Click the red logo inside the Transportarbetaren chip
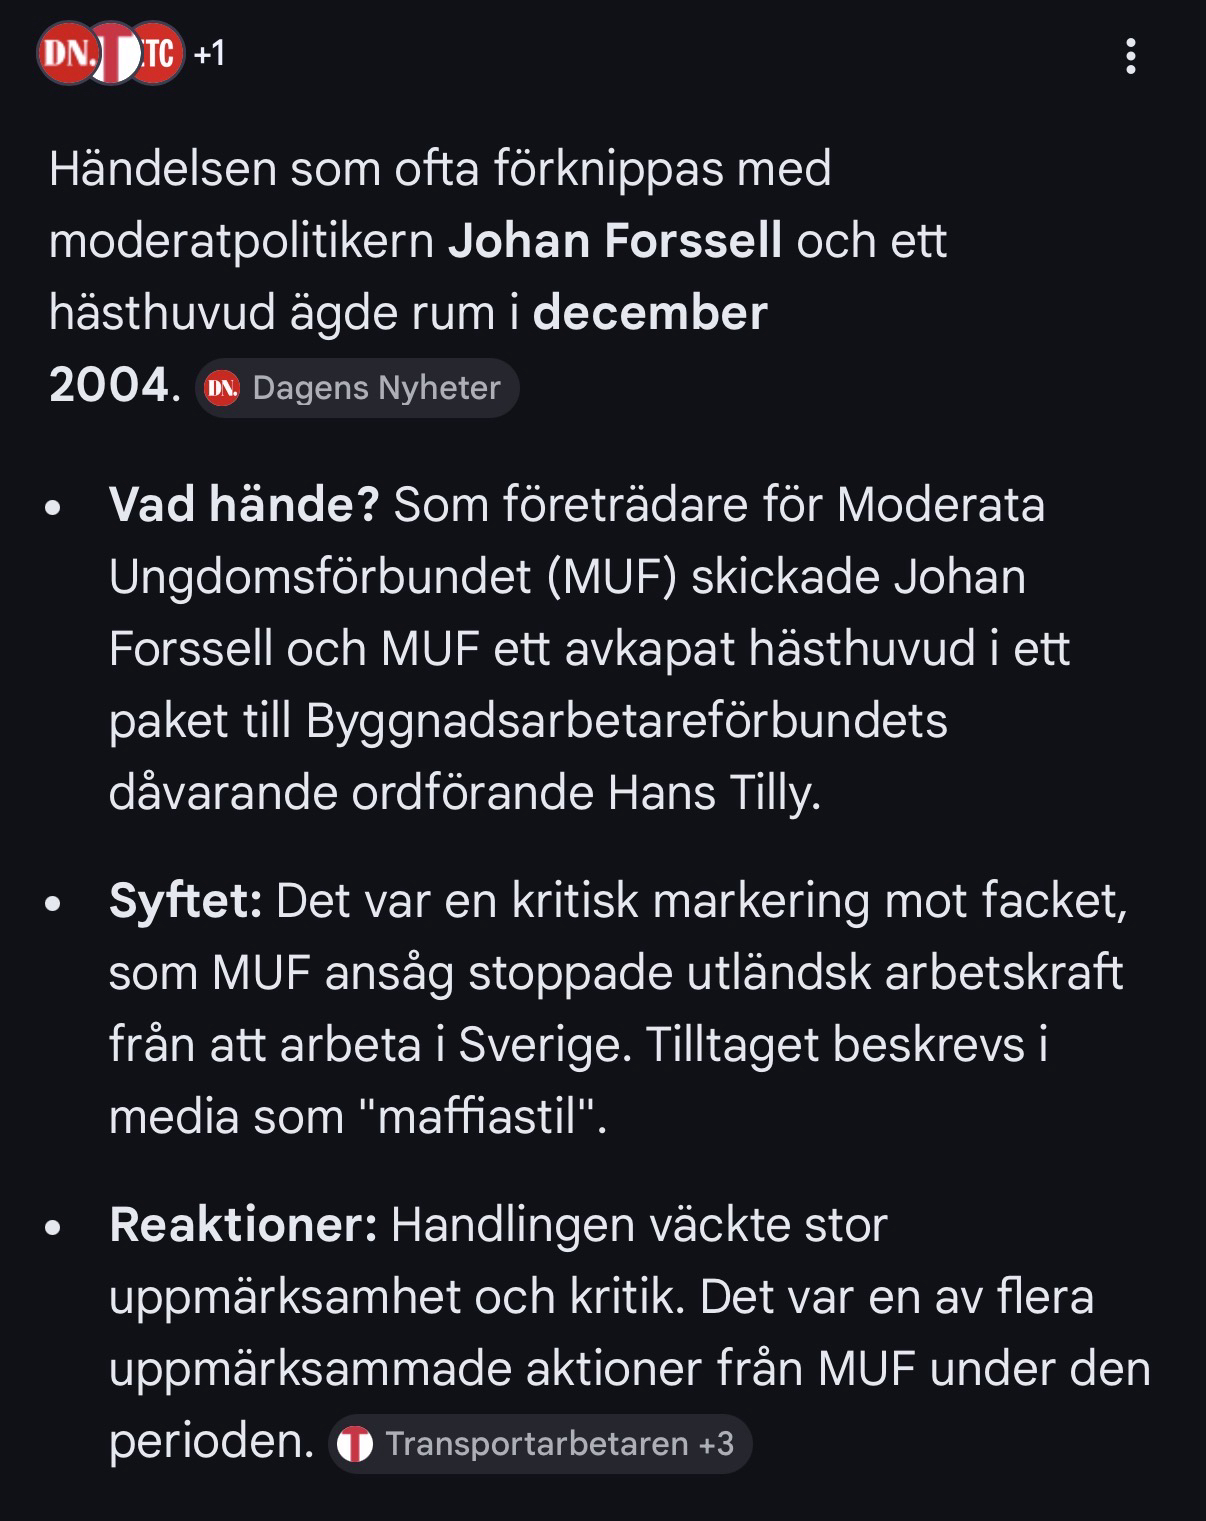The width and height of the screenshot is (1206, 1521). [x=355, y=1444]
